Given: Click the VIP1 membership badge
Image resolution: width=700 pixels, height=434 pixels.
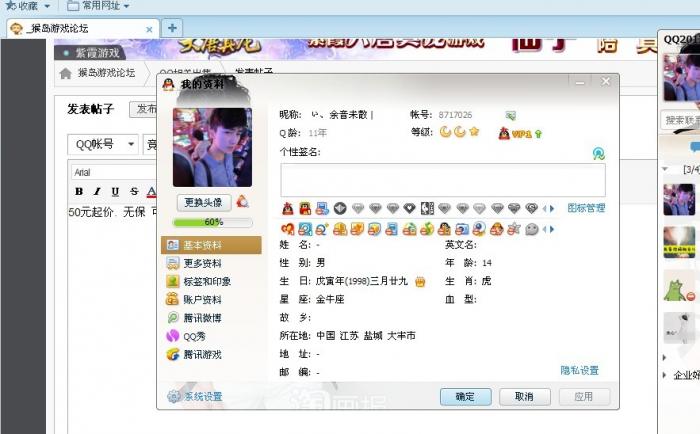Looking at the screenshot, I should point(515,134).
